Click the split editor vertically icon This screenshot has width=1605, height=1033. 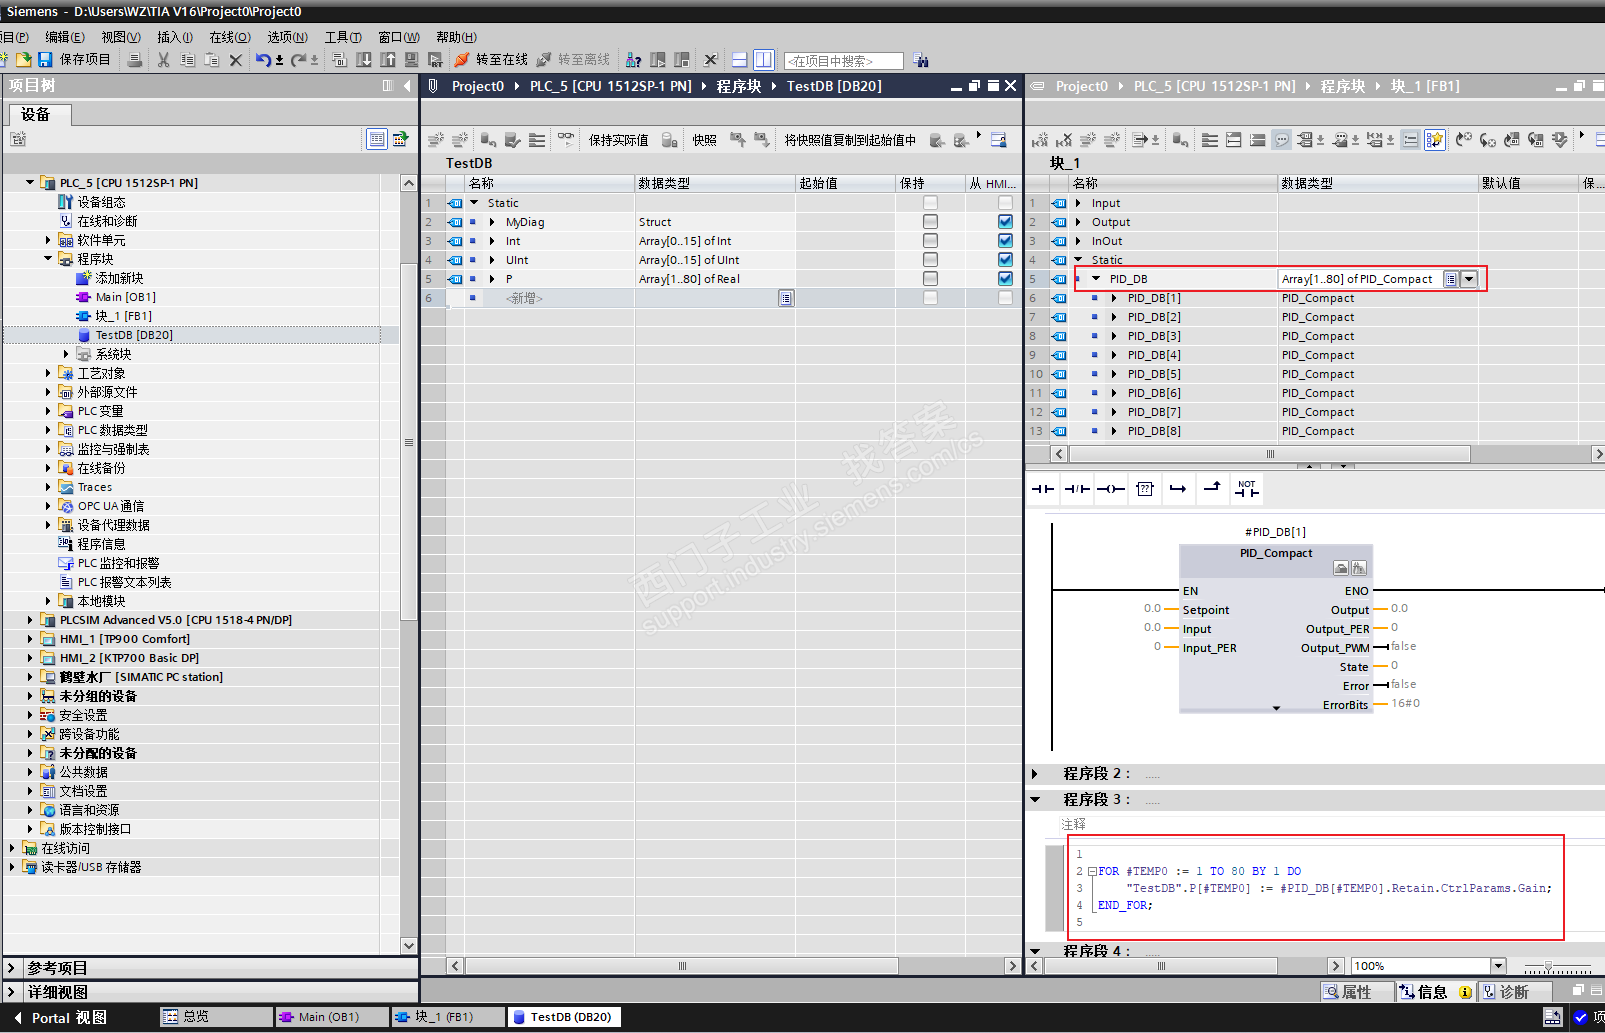click(x=764, y=60)
